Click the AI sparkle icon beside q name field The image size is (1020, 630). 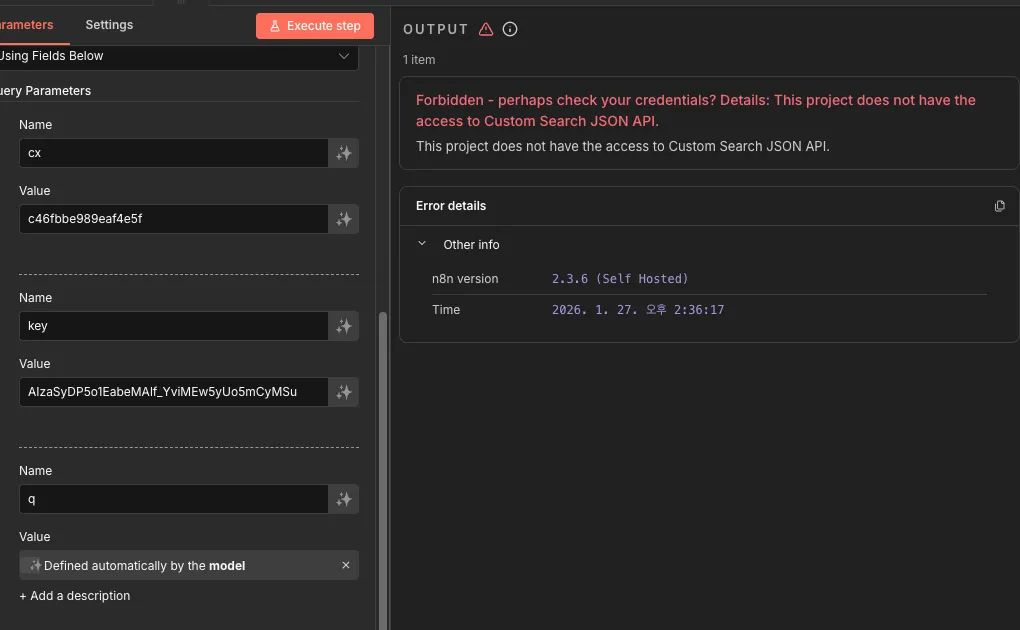click(x=344, y=499)
